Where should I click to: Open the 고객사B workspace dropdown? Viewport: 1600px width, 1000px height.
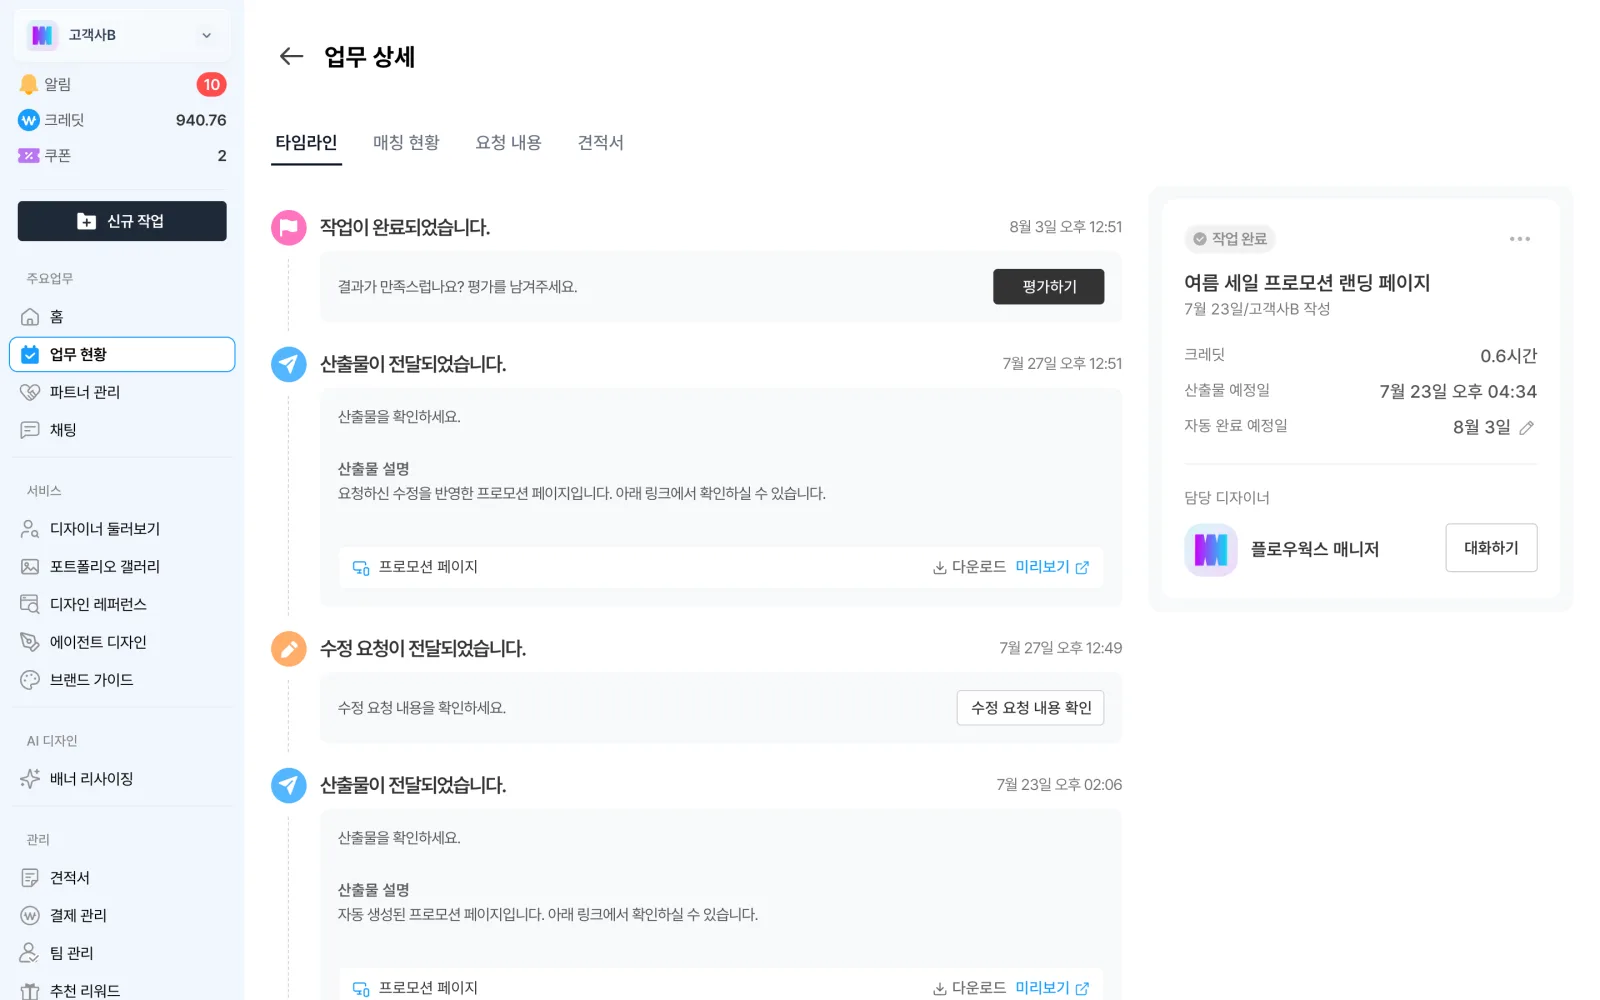[x=122, y=35]
